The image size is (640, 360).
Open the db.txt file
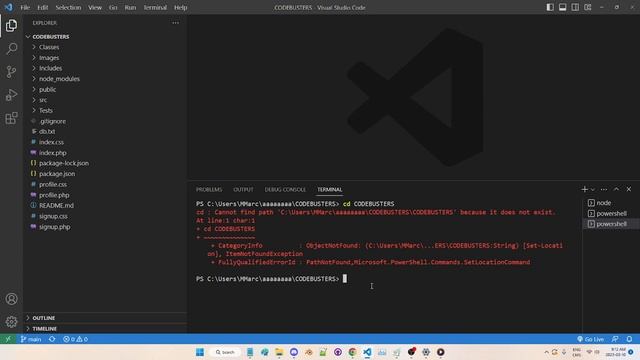tap(105, 131)
